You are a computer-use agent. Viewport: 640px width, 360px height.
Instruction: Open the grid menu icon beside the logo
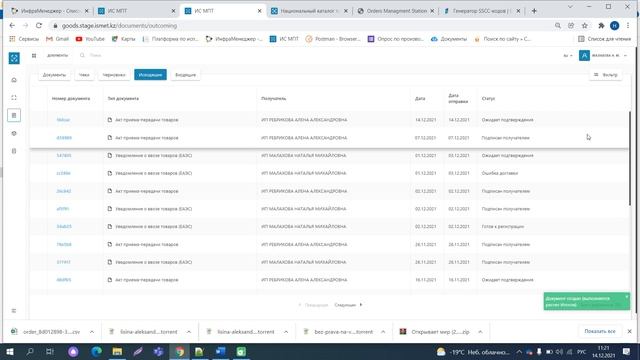tap(34, 56)
